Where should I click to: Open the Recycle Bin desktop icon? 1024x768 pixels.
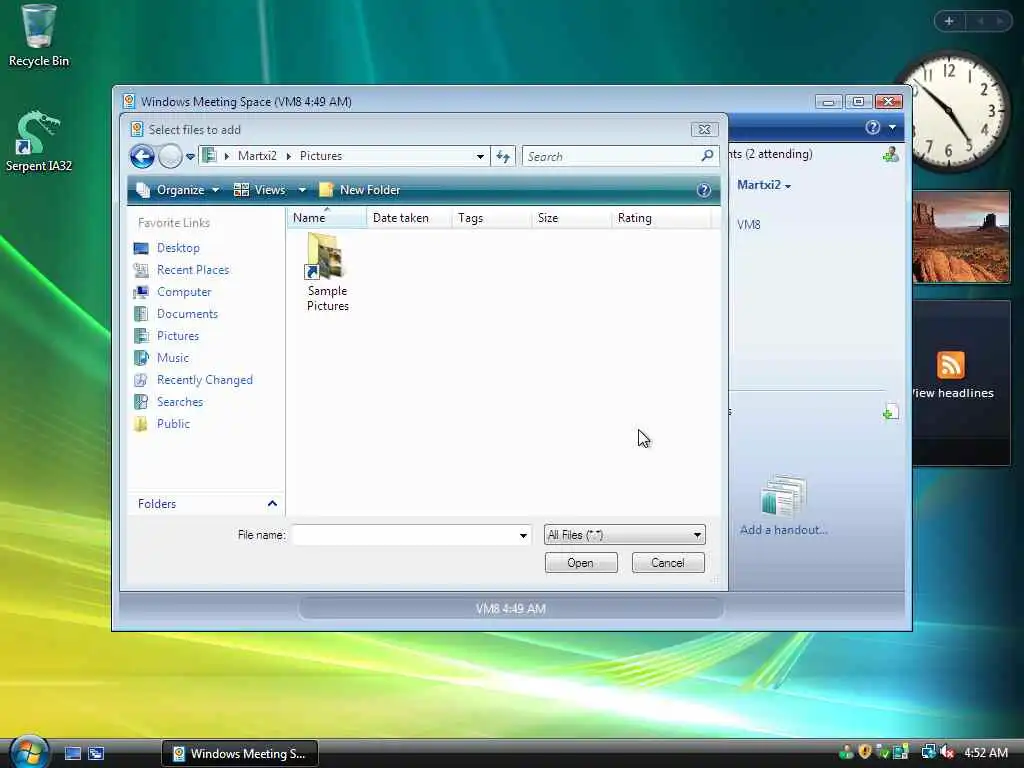38,36
